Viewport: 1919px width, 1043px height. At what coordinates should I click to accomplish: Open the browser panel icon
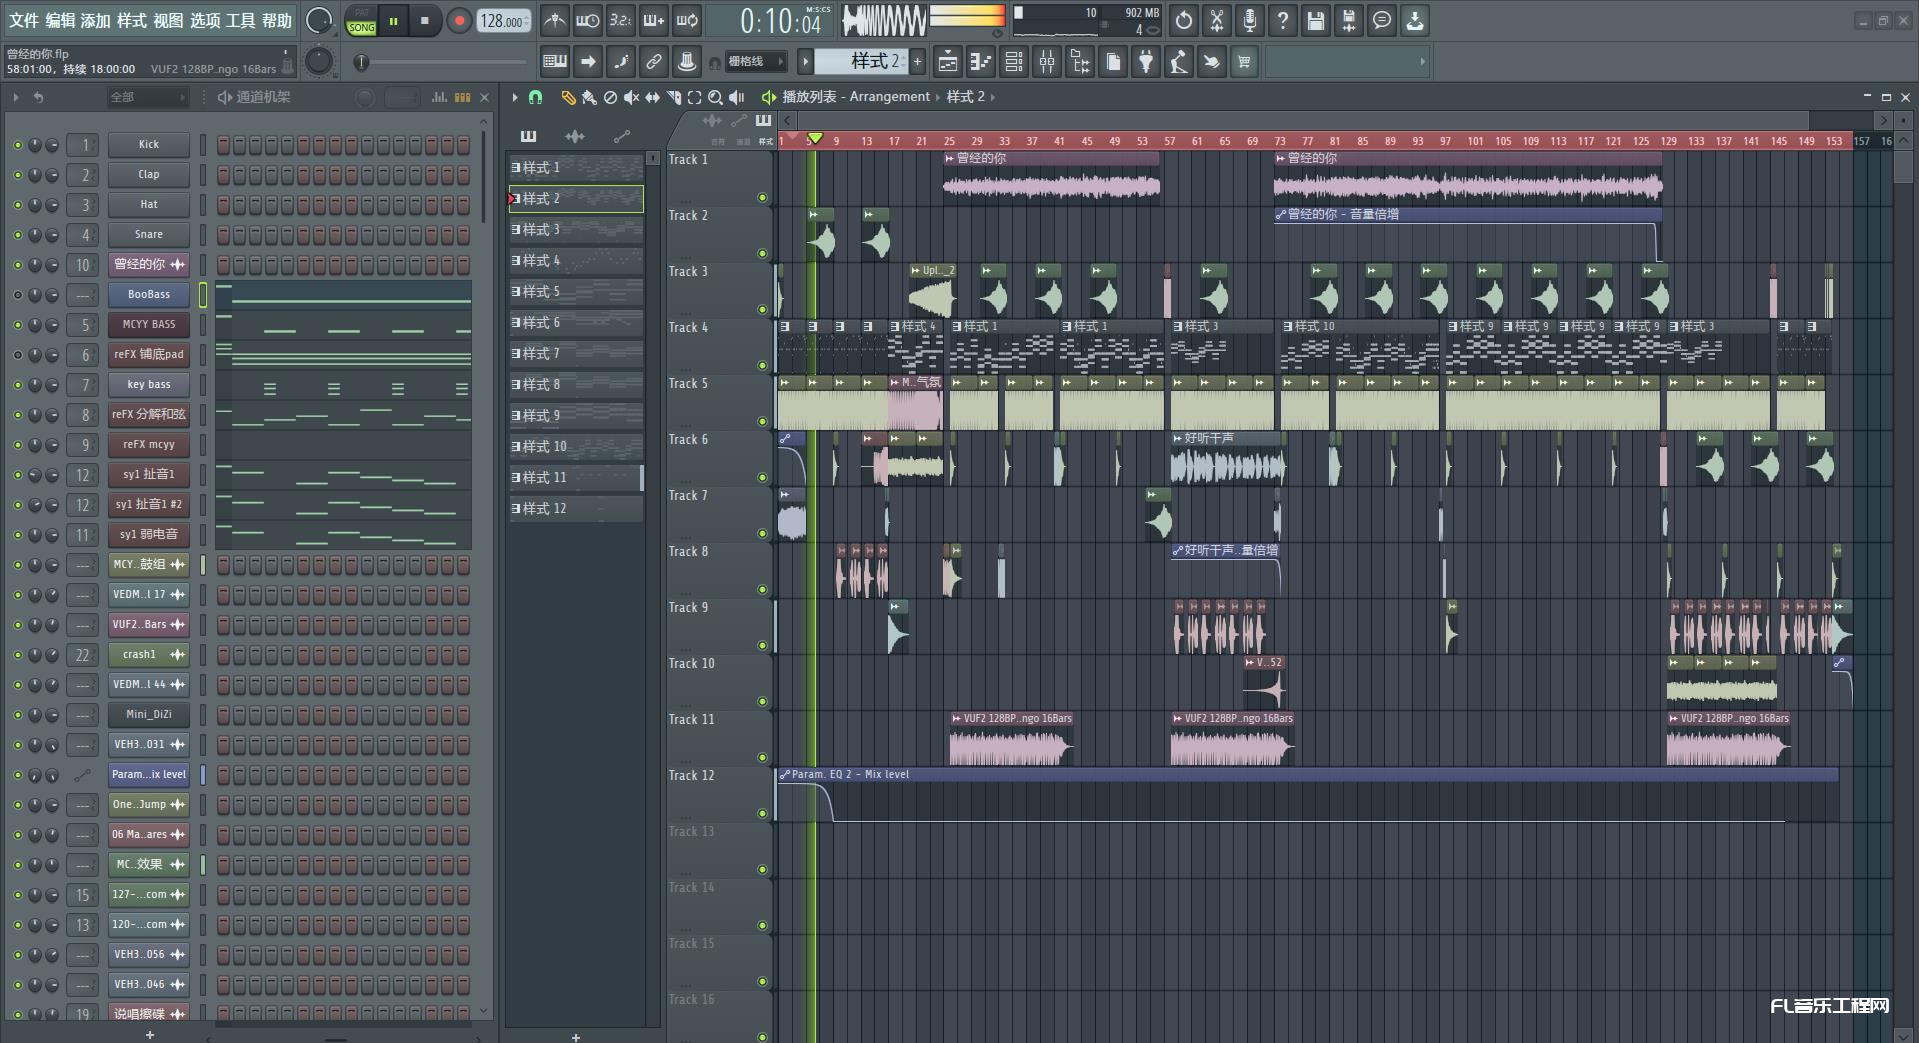[1080, 62]
